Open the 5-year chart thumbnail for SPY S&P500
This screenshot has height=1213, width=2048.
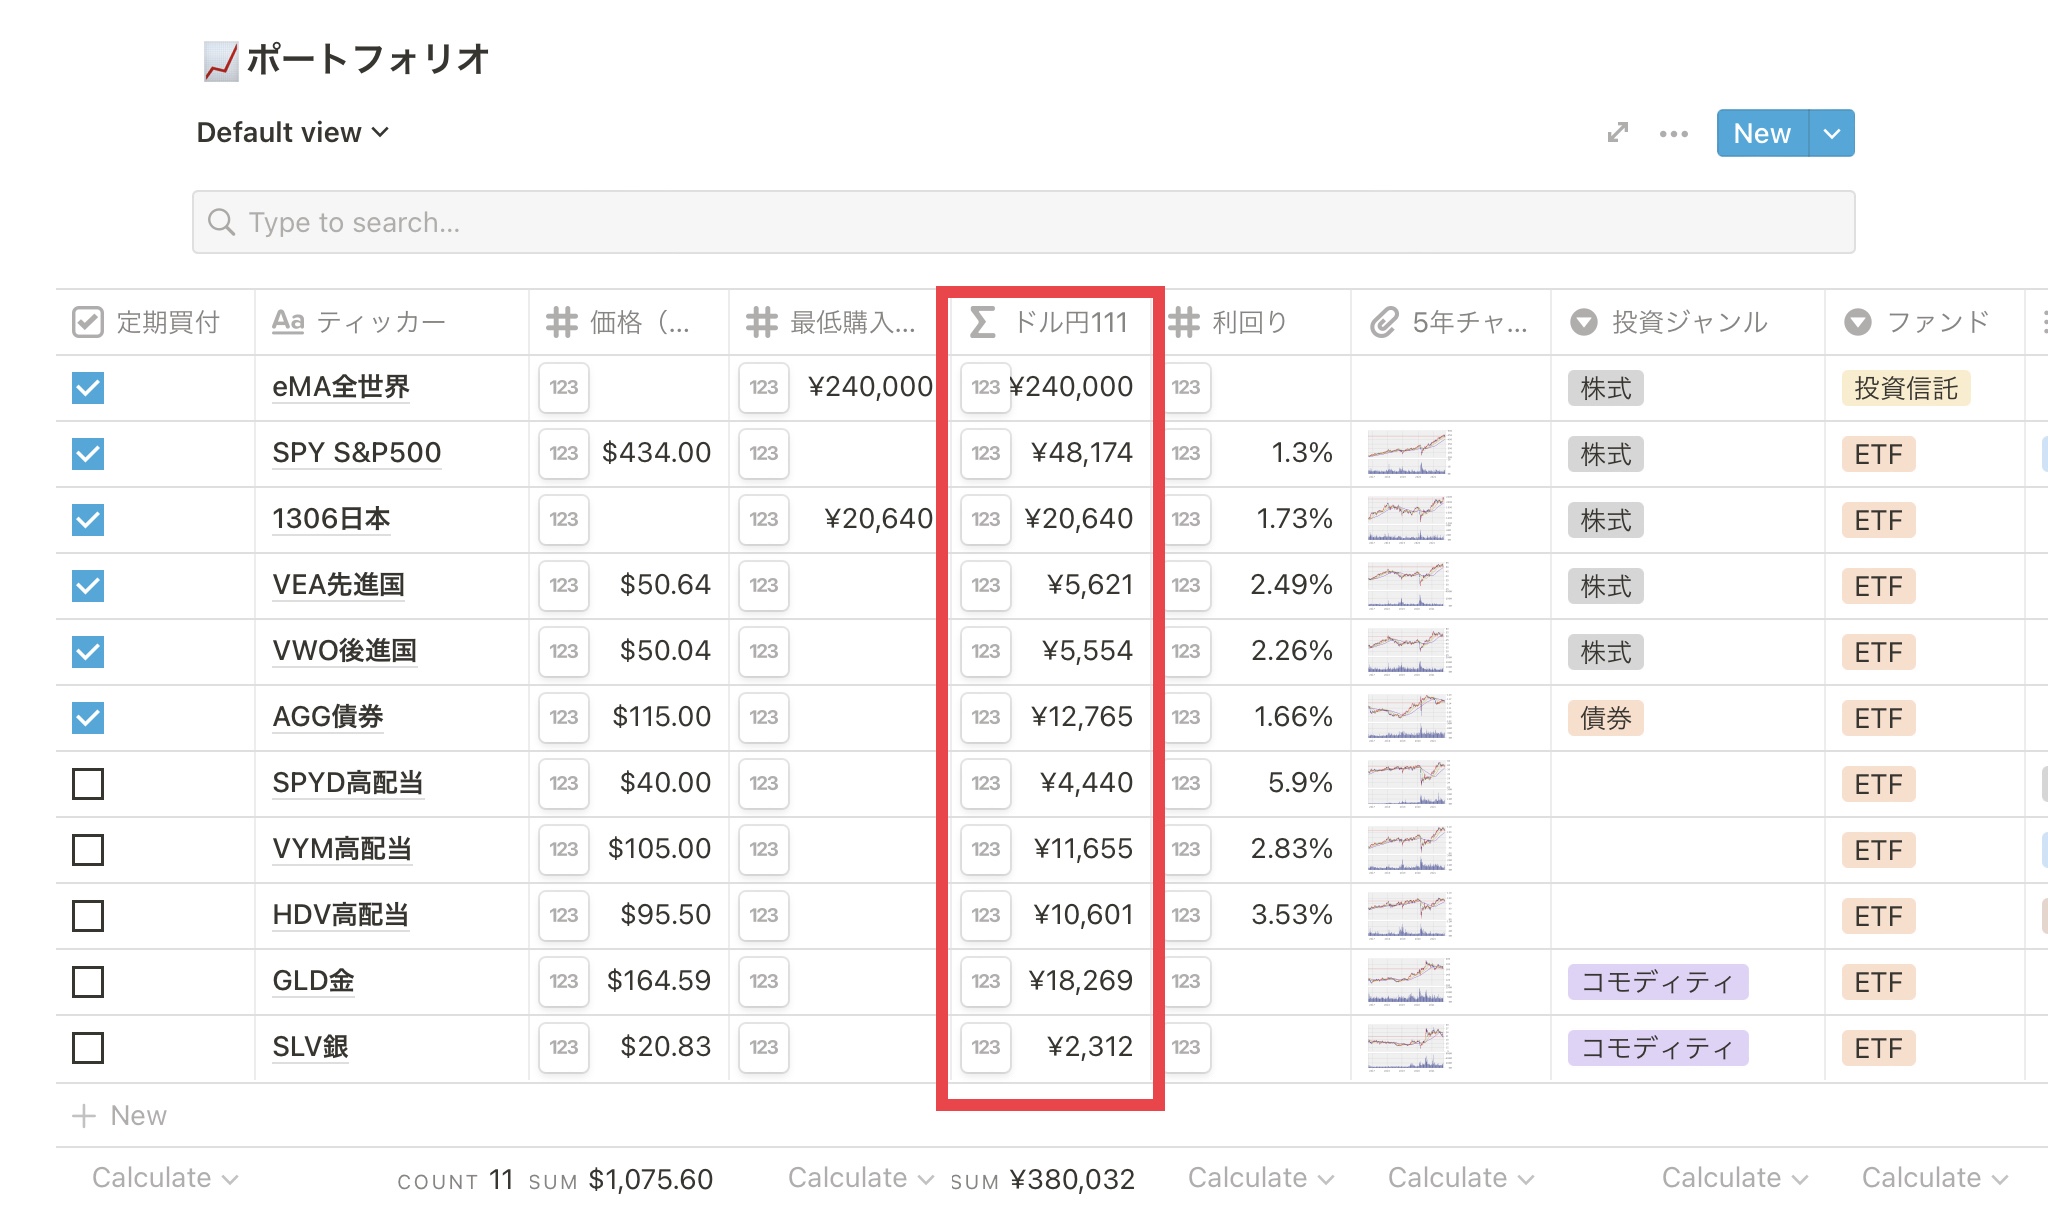tap(1409, 454)
